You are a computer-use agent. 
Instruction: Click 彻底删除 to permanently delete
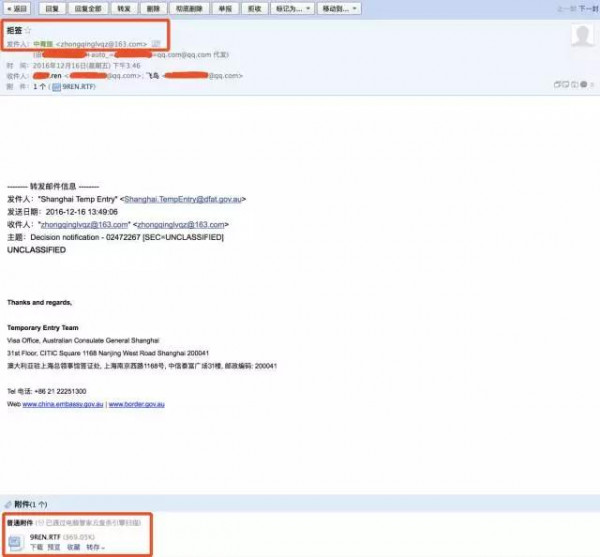(x=189, y=8)
